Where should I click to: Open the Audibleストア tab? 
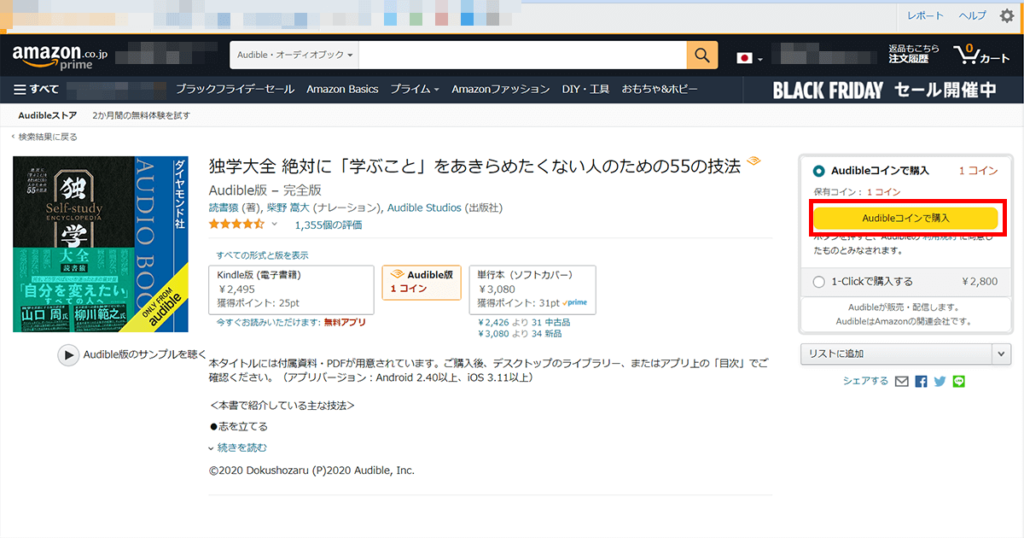point(47,116)
